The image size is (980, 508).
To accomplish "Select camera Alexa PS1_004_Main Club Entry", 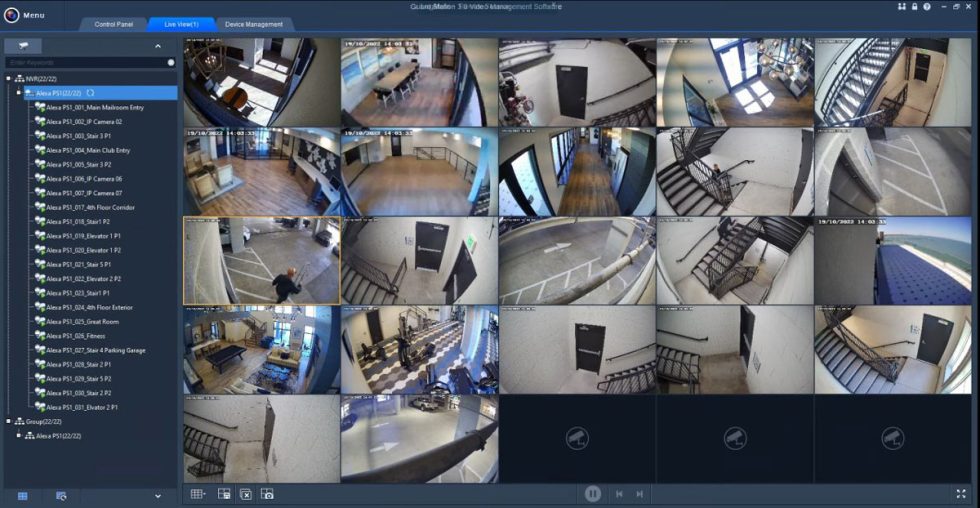I will pos(88,150).
